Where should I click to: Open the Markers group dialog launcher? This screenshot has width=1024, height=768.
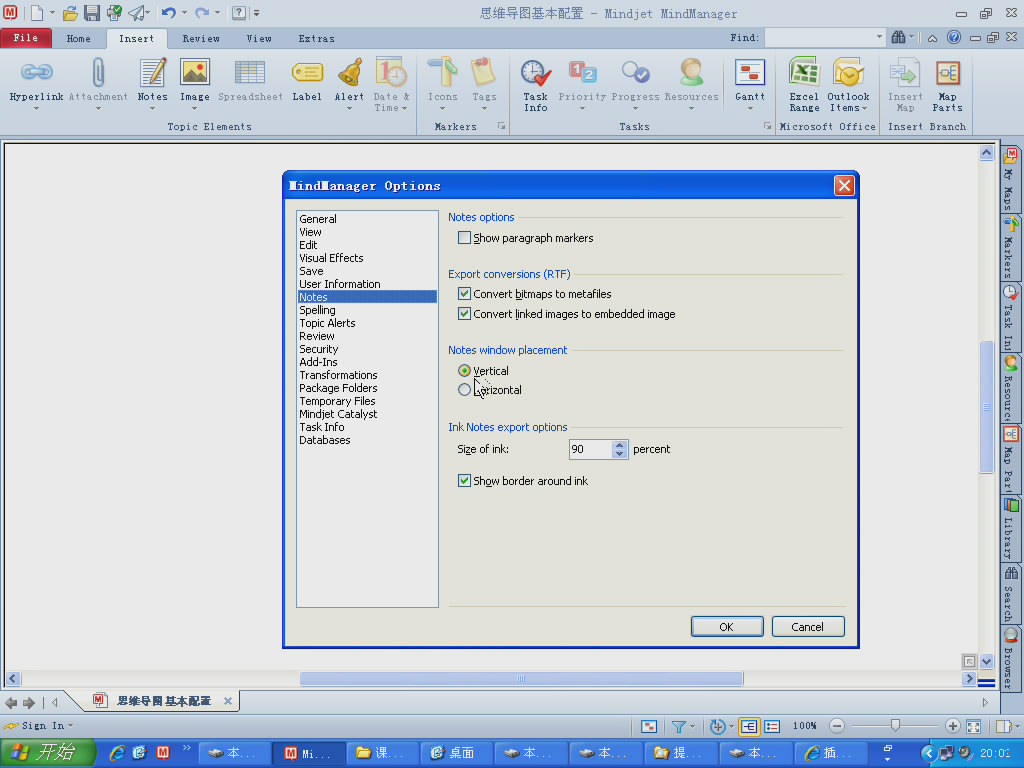pos(501,126)
